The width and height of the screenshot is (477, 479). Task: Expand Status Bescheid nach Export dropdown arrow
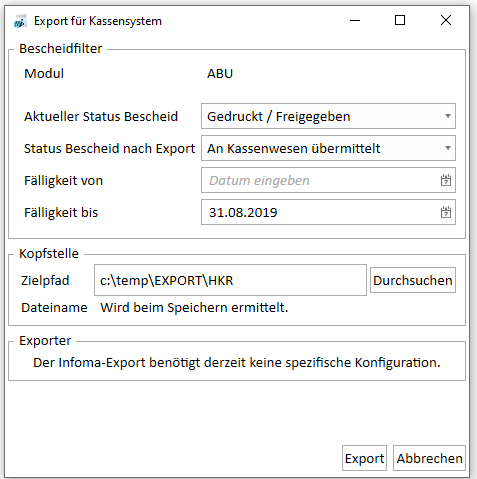pyautogui.click(x=448, y=148)
